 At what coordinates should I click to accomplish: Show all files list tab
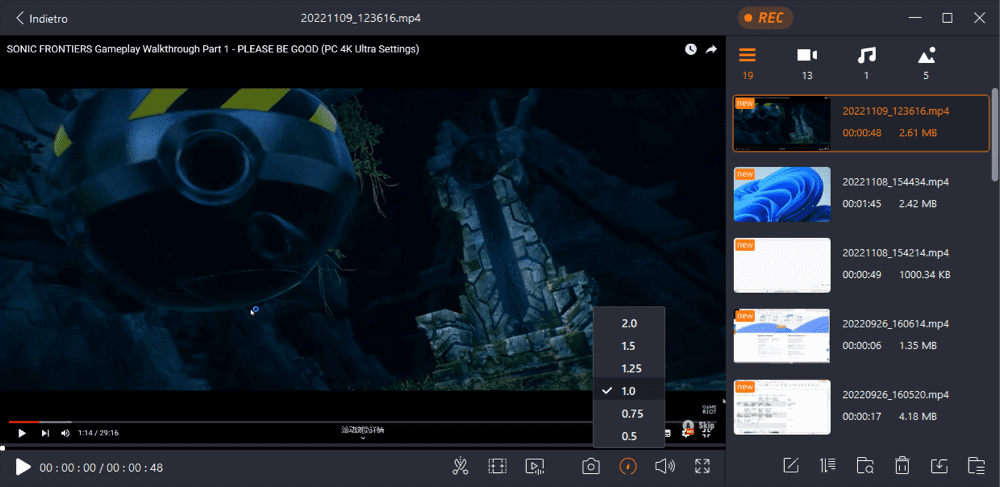747,63
